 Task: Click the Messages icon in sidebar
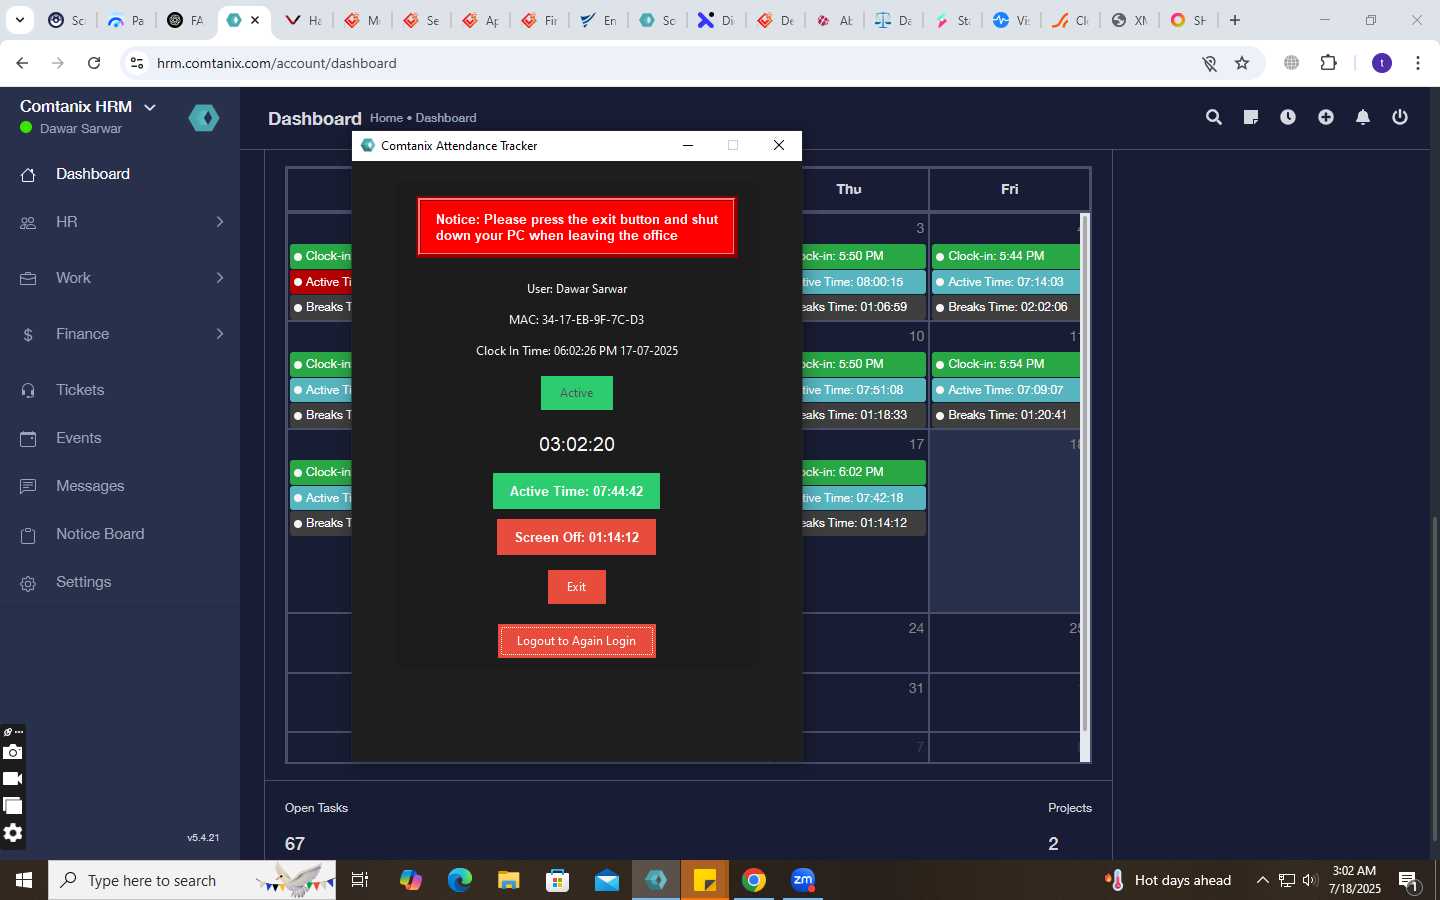click(x=28, y=487)
